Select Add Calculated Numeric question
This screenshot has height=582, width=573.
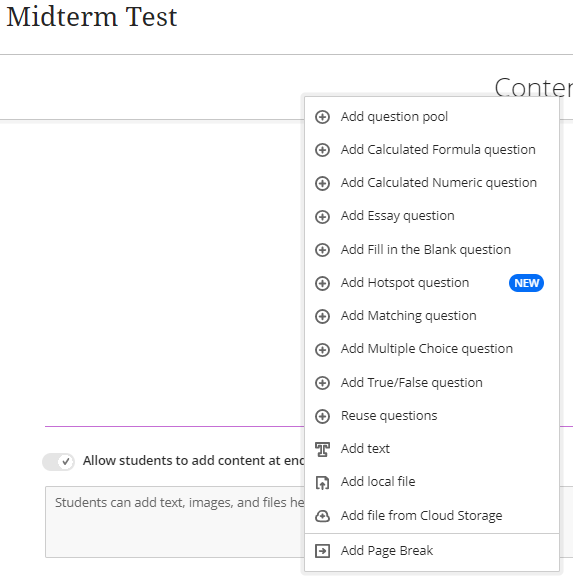click(x=432, y=183)
